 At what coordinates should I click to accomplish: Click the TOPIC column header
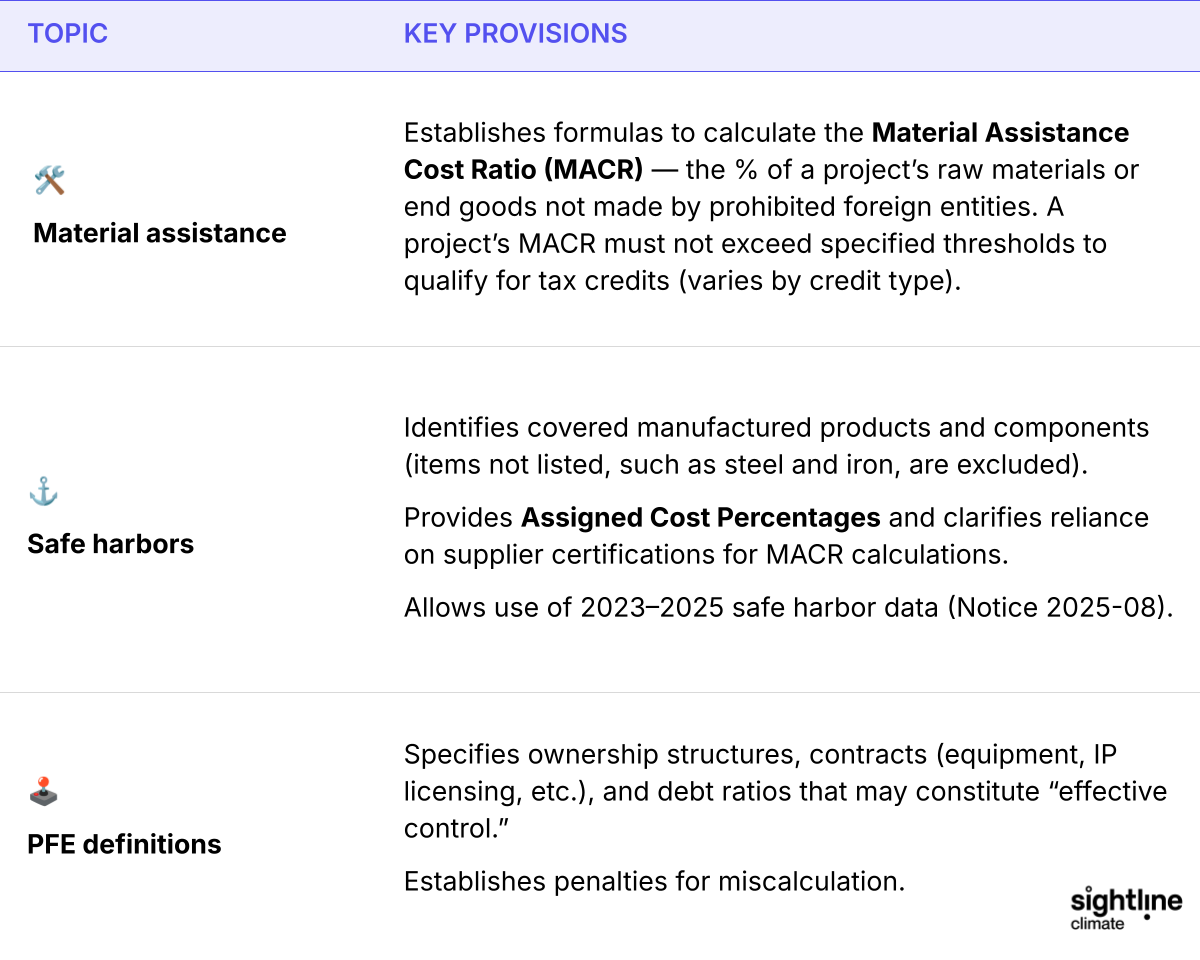coord(67,33)
